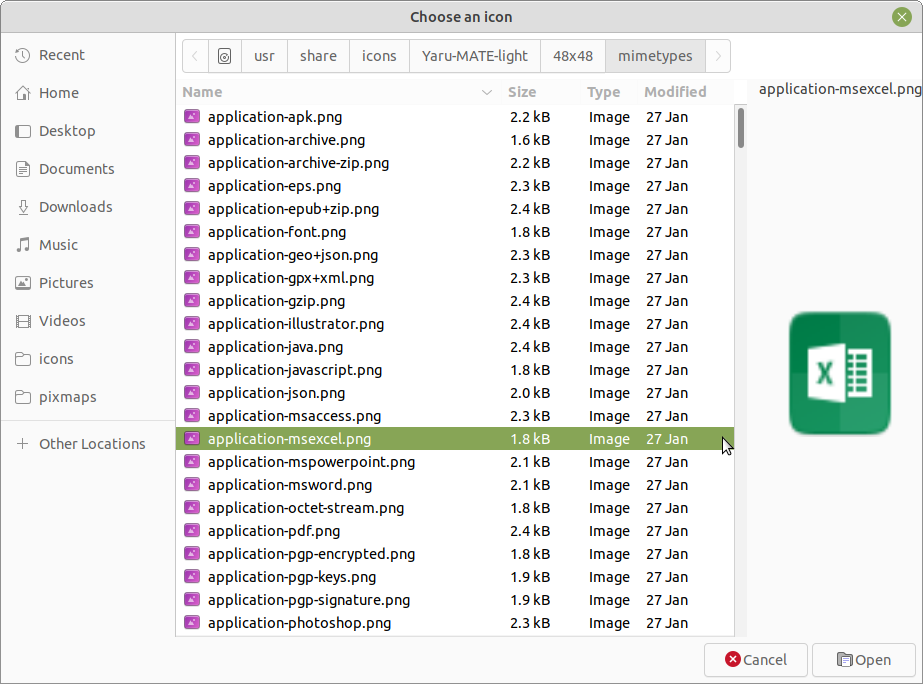The height and width of the screenshot is (684, 923).
Task: Click the Desktop icon in sidebar
Action: [x=22, y=131]
